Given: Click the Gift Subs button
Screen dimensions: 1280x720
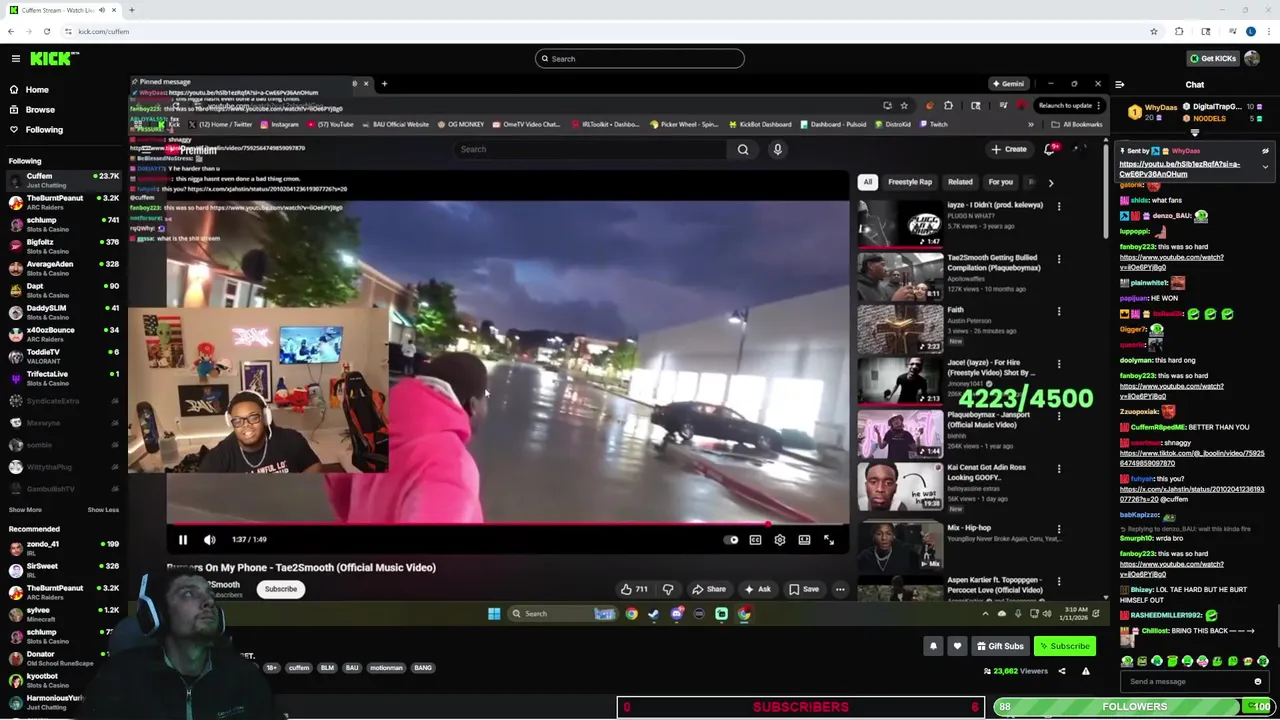Looking at the screenshot, I should (1000, 646).
